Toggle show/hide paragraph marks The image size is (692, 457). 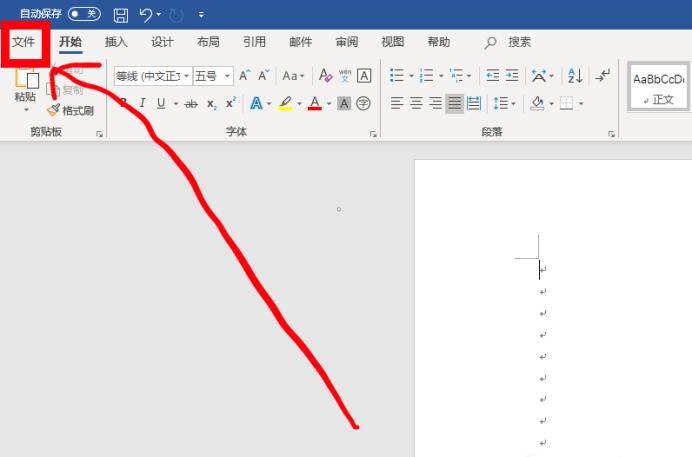click(x=603, y=75)
